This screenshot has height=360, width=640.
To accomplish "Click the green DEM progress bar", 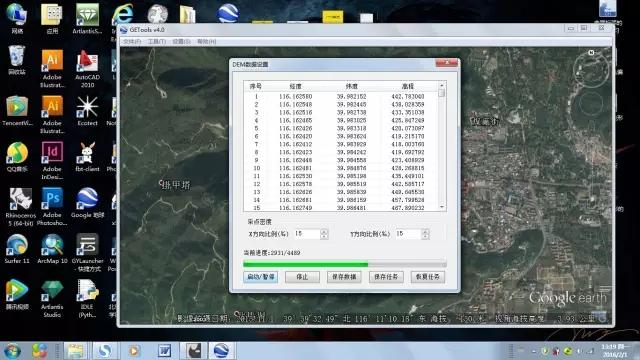I will (x=344, y=264).
